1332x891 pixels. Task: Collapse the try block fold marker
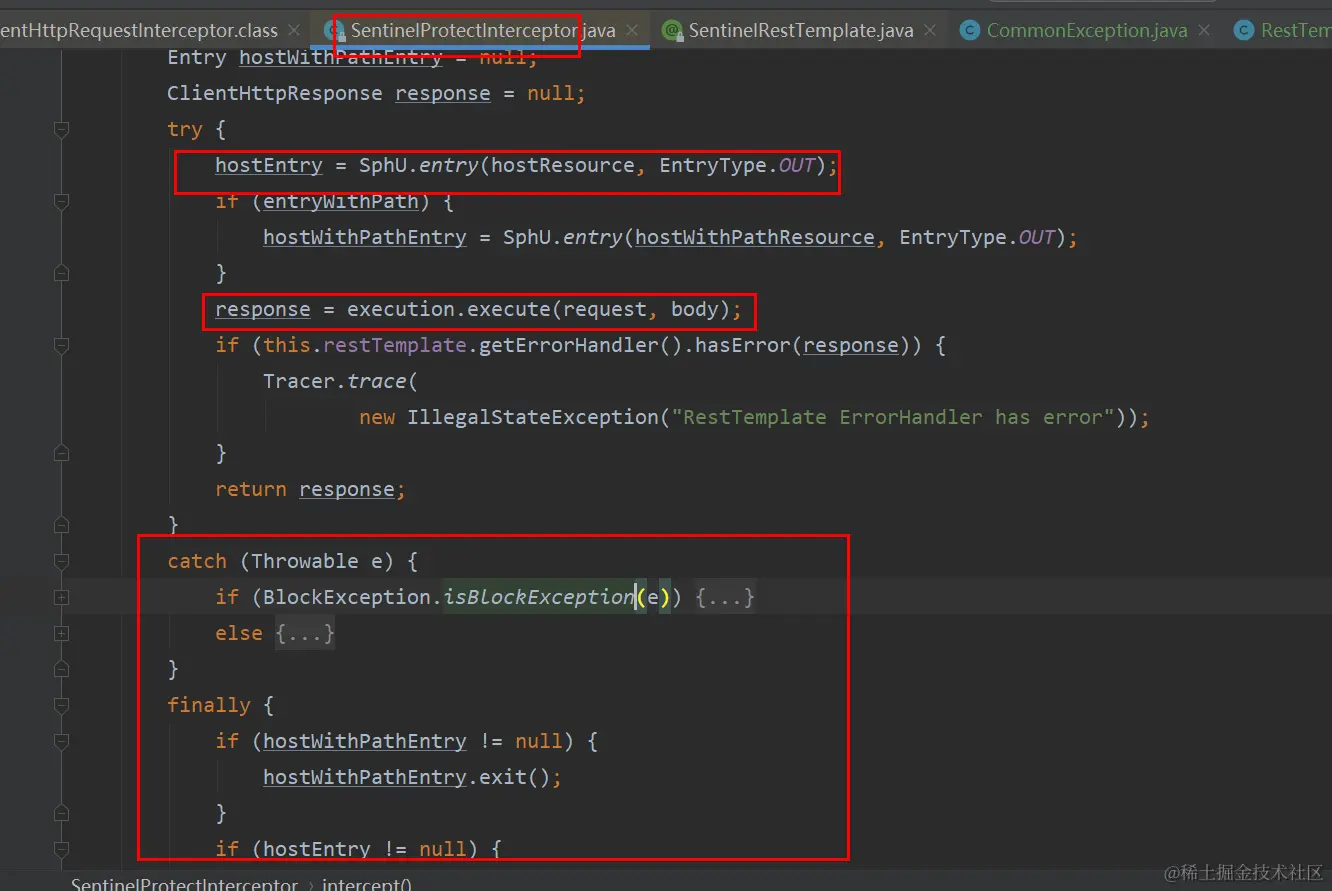tap(61, 129)
